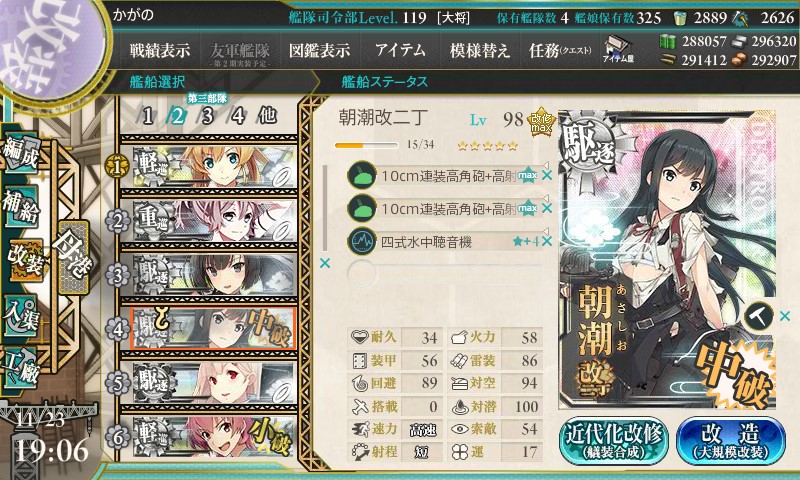Open the 任務 quest menu
The image size is (800, 480).
click(560, 50)
